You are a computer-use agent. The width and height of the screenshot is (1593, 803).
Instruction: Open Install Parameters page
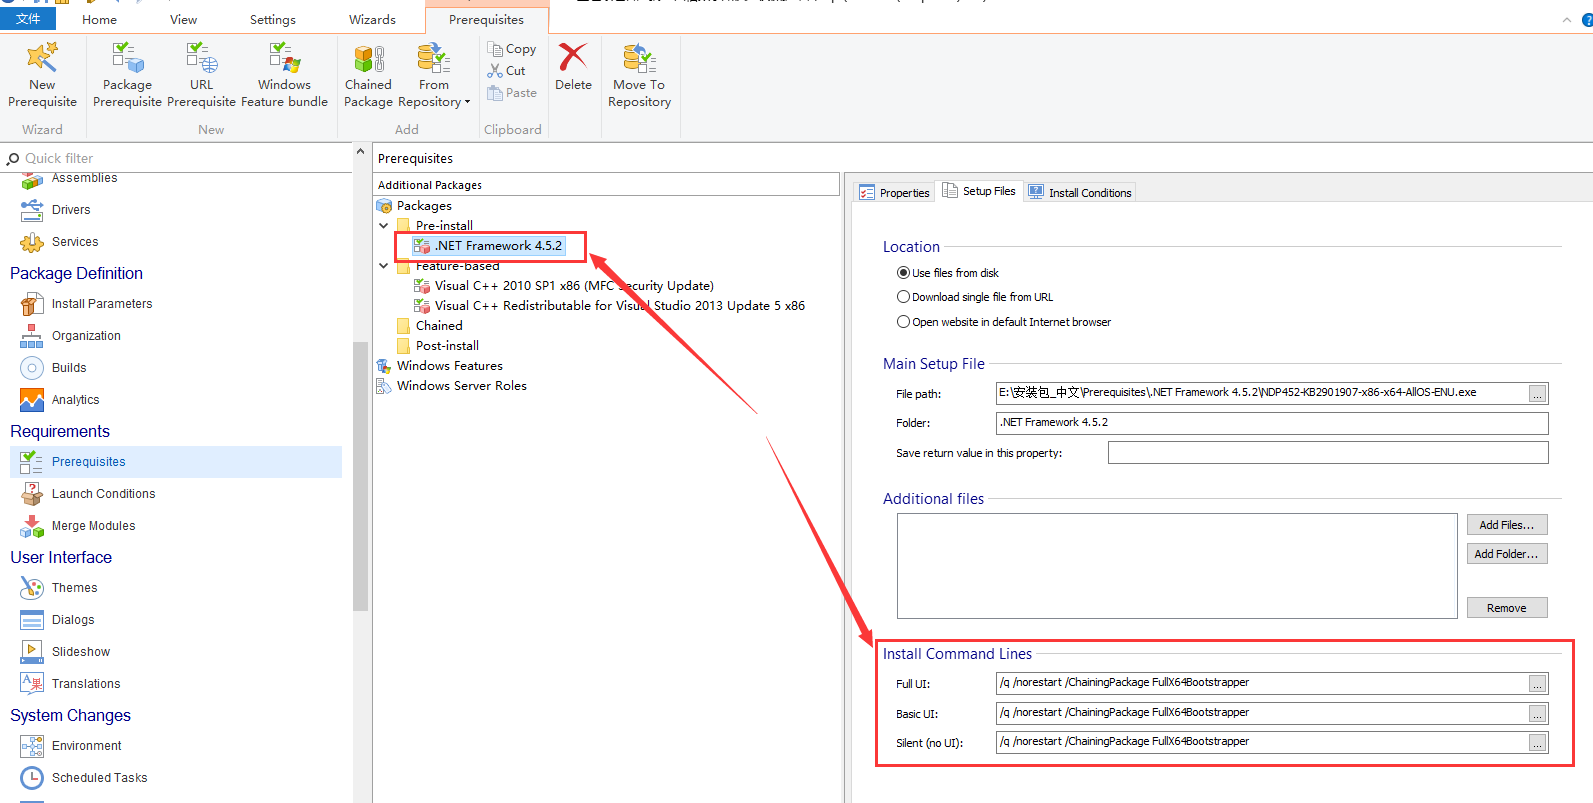(x=102, y=304)
